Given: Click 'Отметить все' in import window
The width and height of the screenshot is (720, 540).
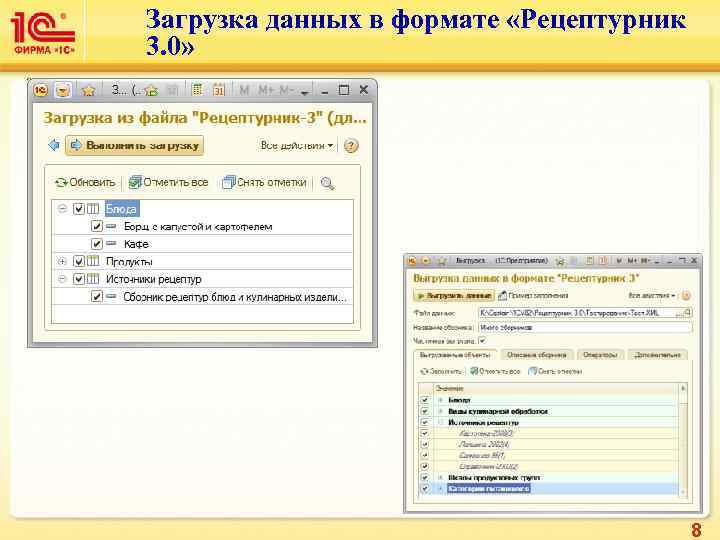Looking at the screenshot, I should click(169, 182).
